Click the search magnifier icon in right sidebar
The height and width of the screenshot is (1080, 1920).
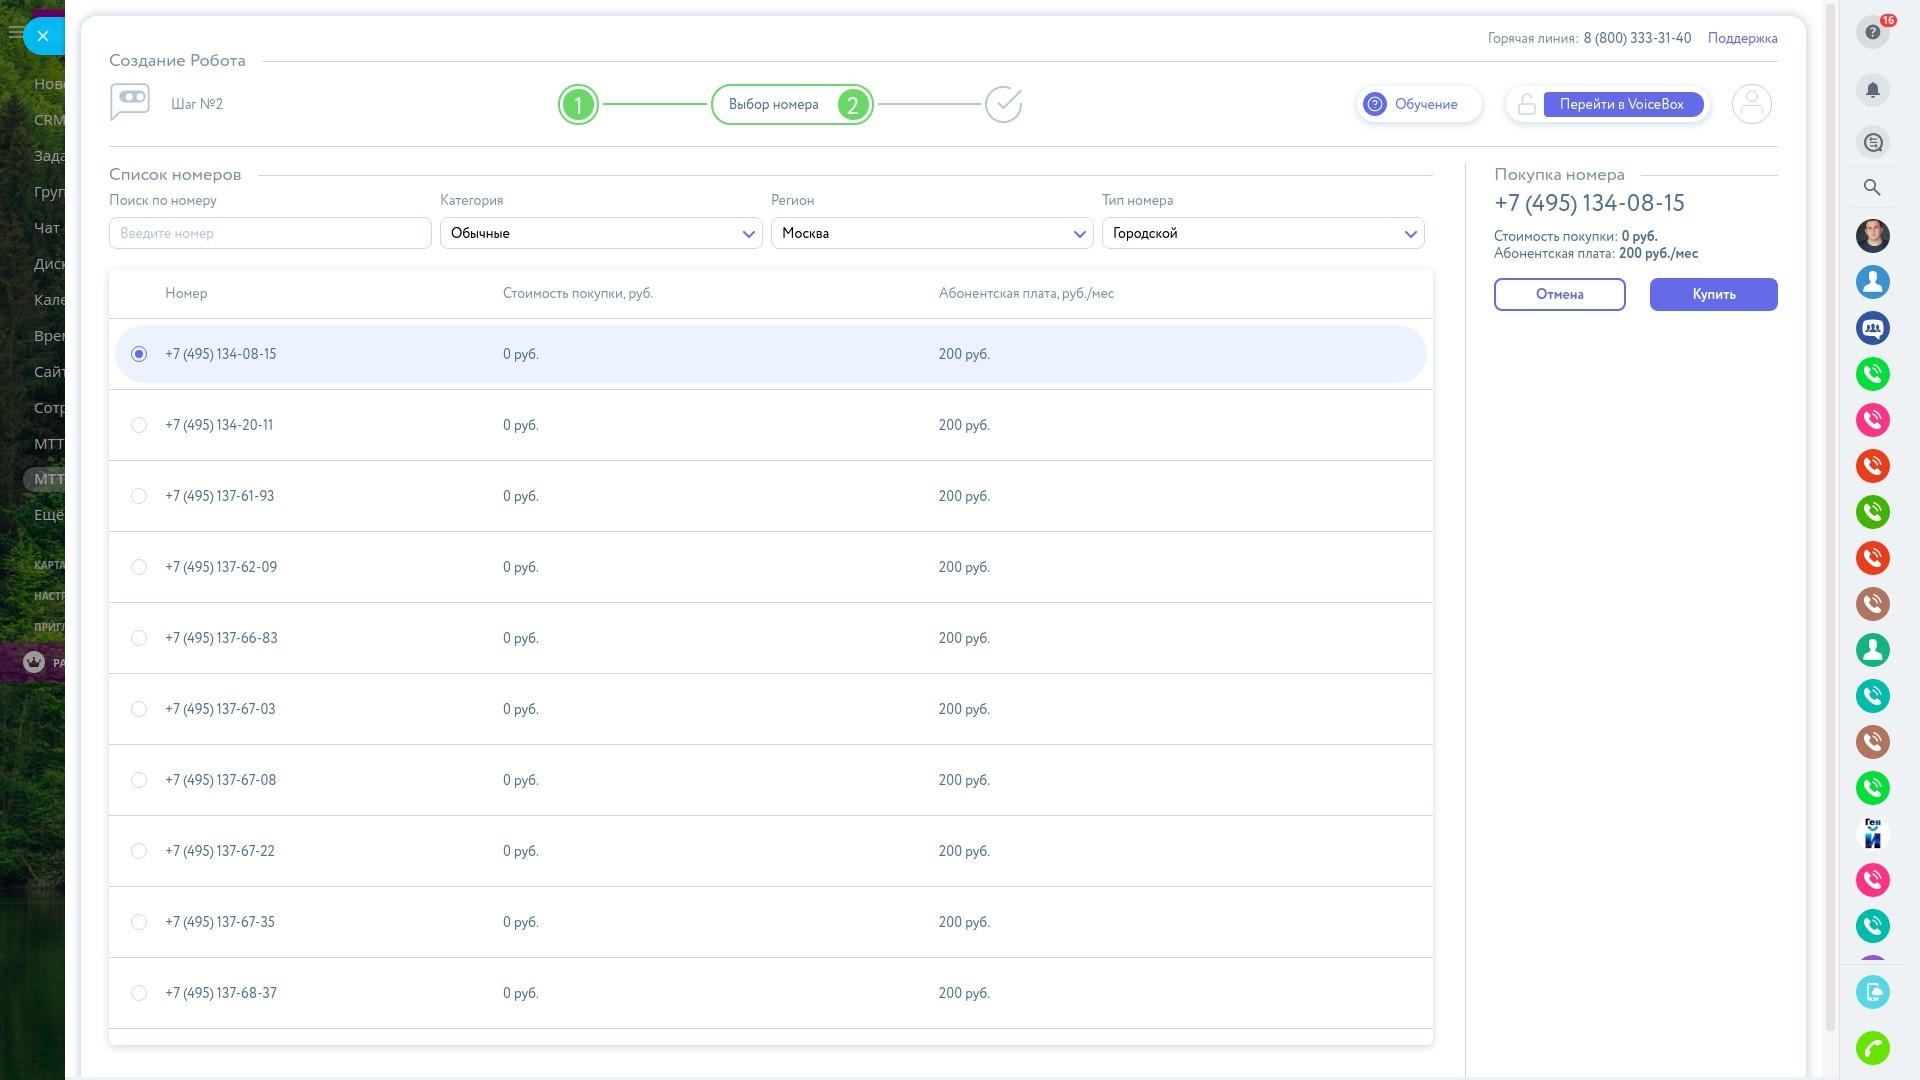click(x=1872, y=187)
